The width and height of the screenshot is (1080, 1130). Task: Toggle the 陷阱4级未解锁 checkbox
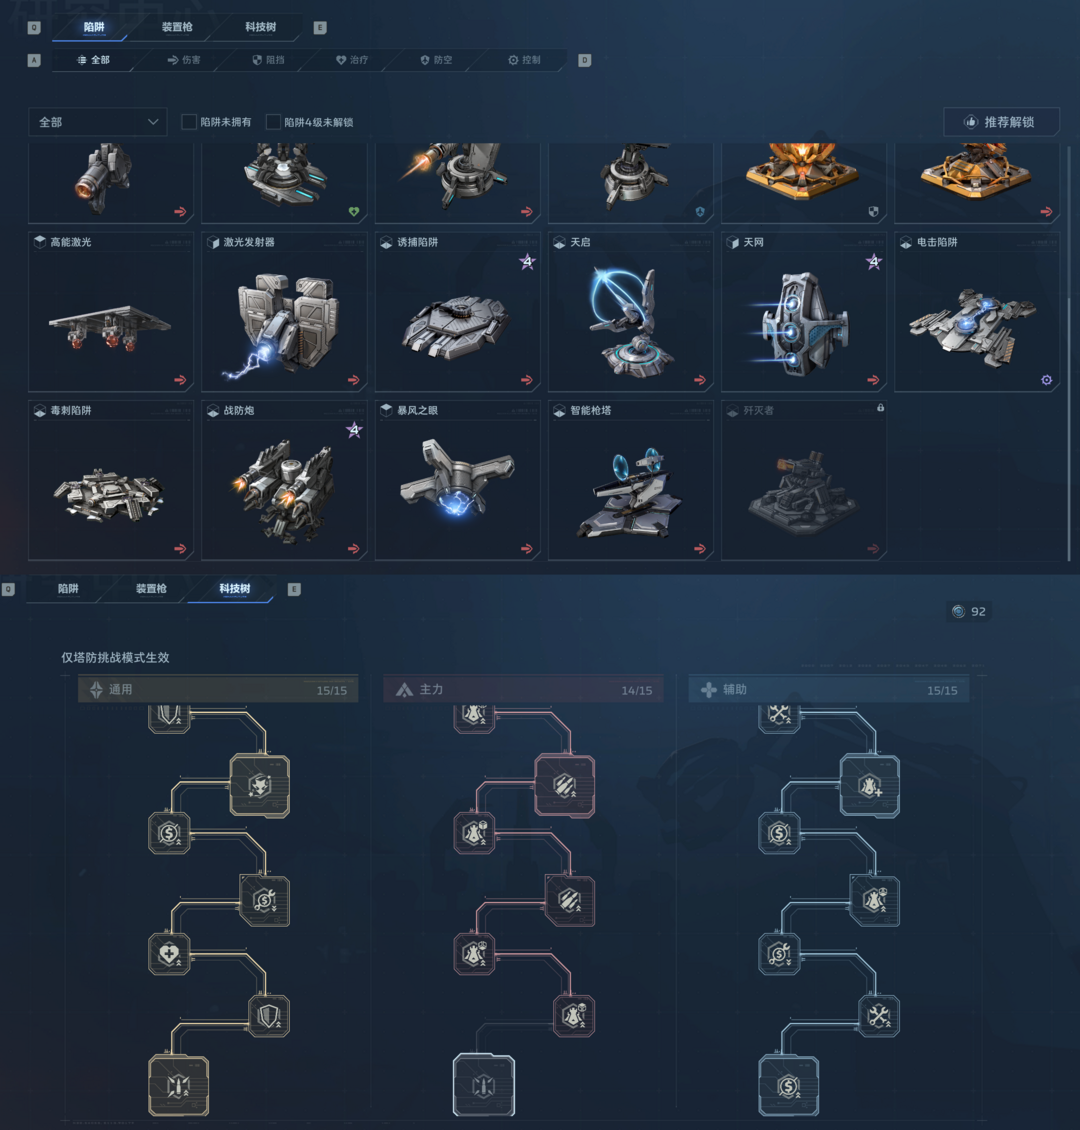[273, 122]
